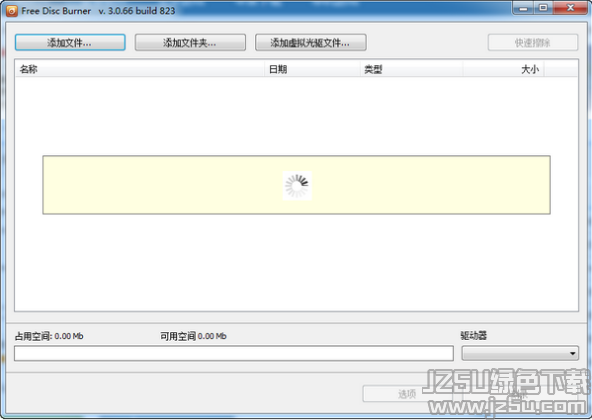Image resolution: width=592 pixels, height=420 pixels.
Task: Sort list by 日期 column header
Action: (313, 69)
